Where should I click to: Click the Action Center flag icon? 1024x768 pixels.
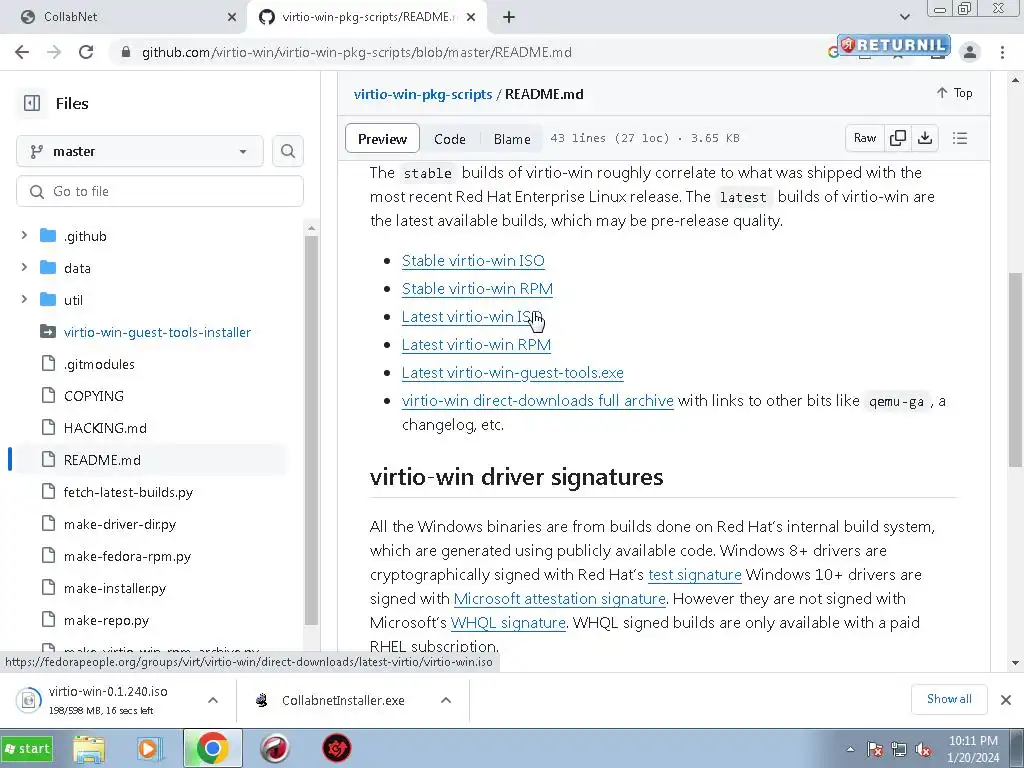point(874,749)
